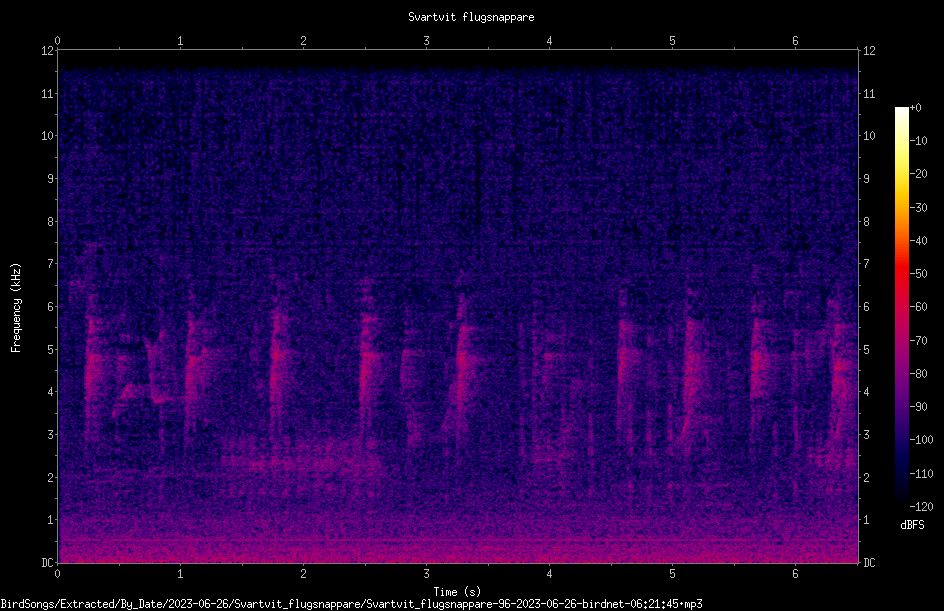Click the '-60' value on the color scale
Viewport: 944px width, 611px height.
(919, 307)
